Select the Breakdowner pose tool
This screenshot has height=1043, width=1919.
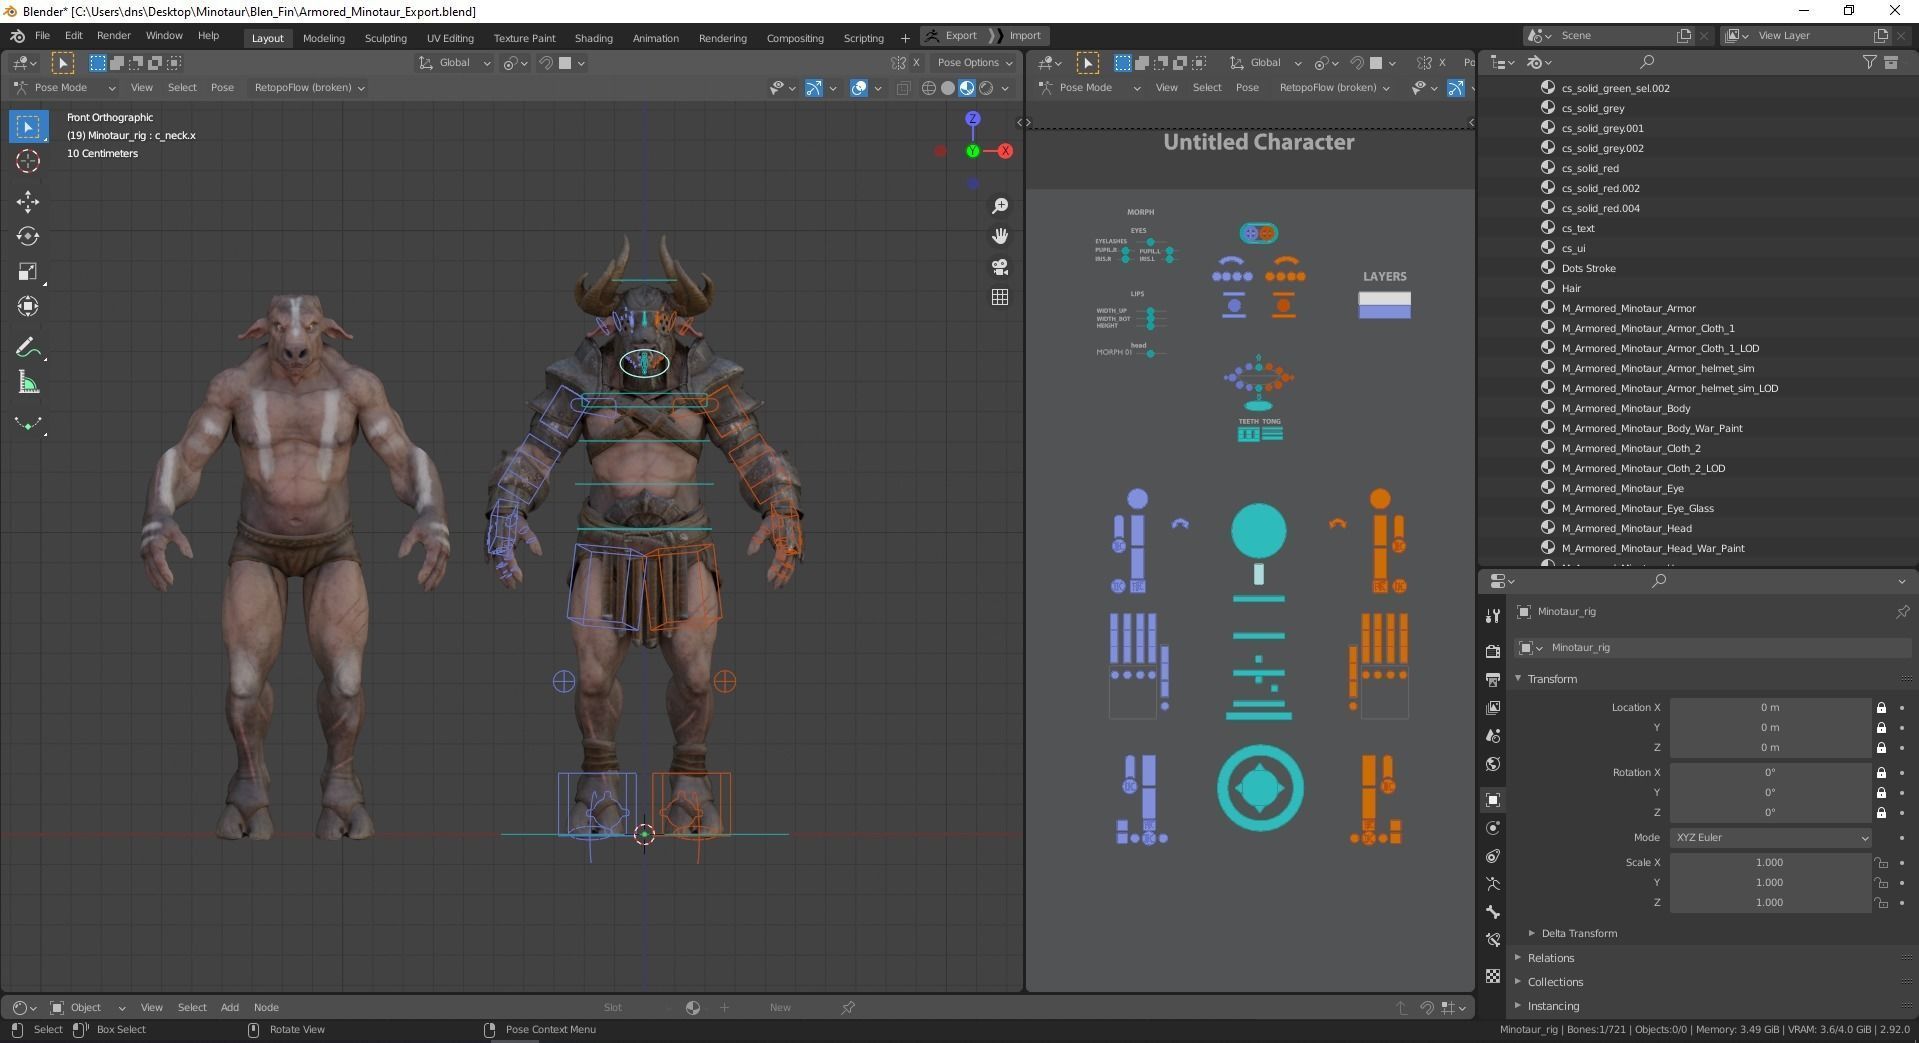pyautogui.click(x=28, y=424)
